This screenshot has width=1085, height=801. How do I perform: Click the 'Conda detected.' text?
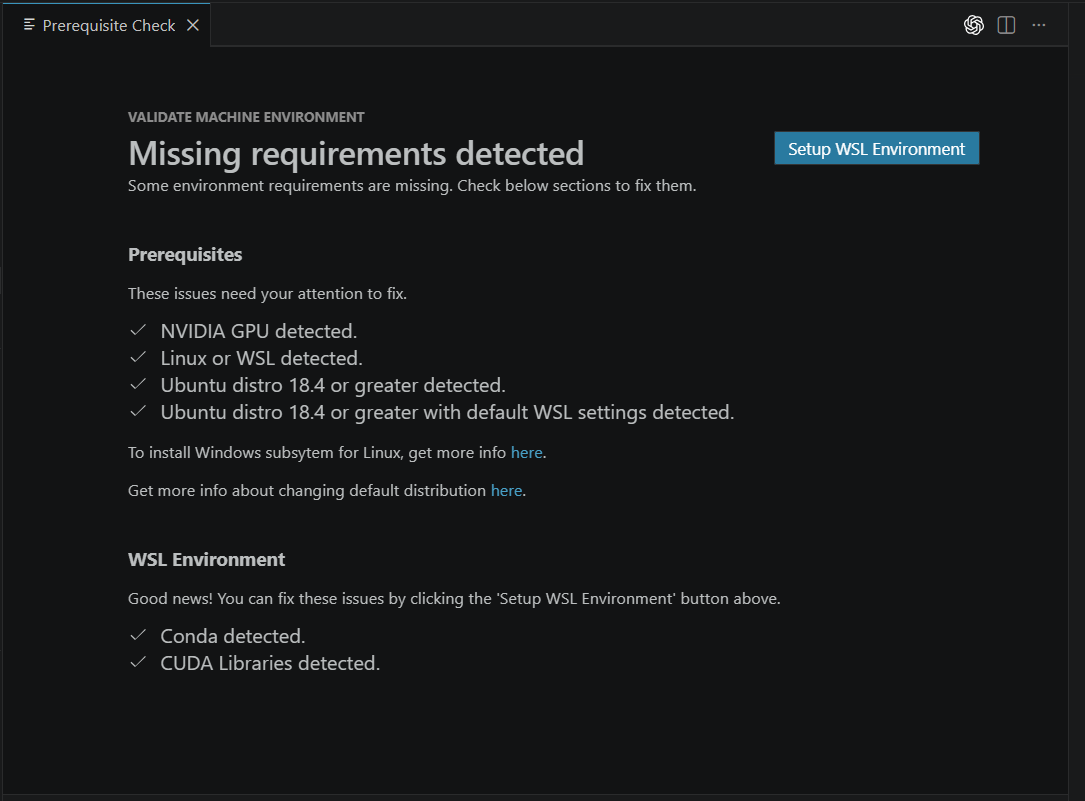(232, 636)
